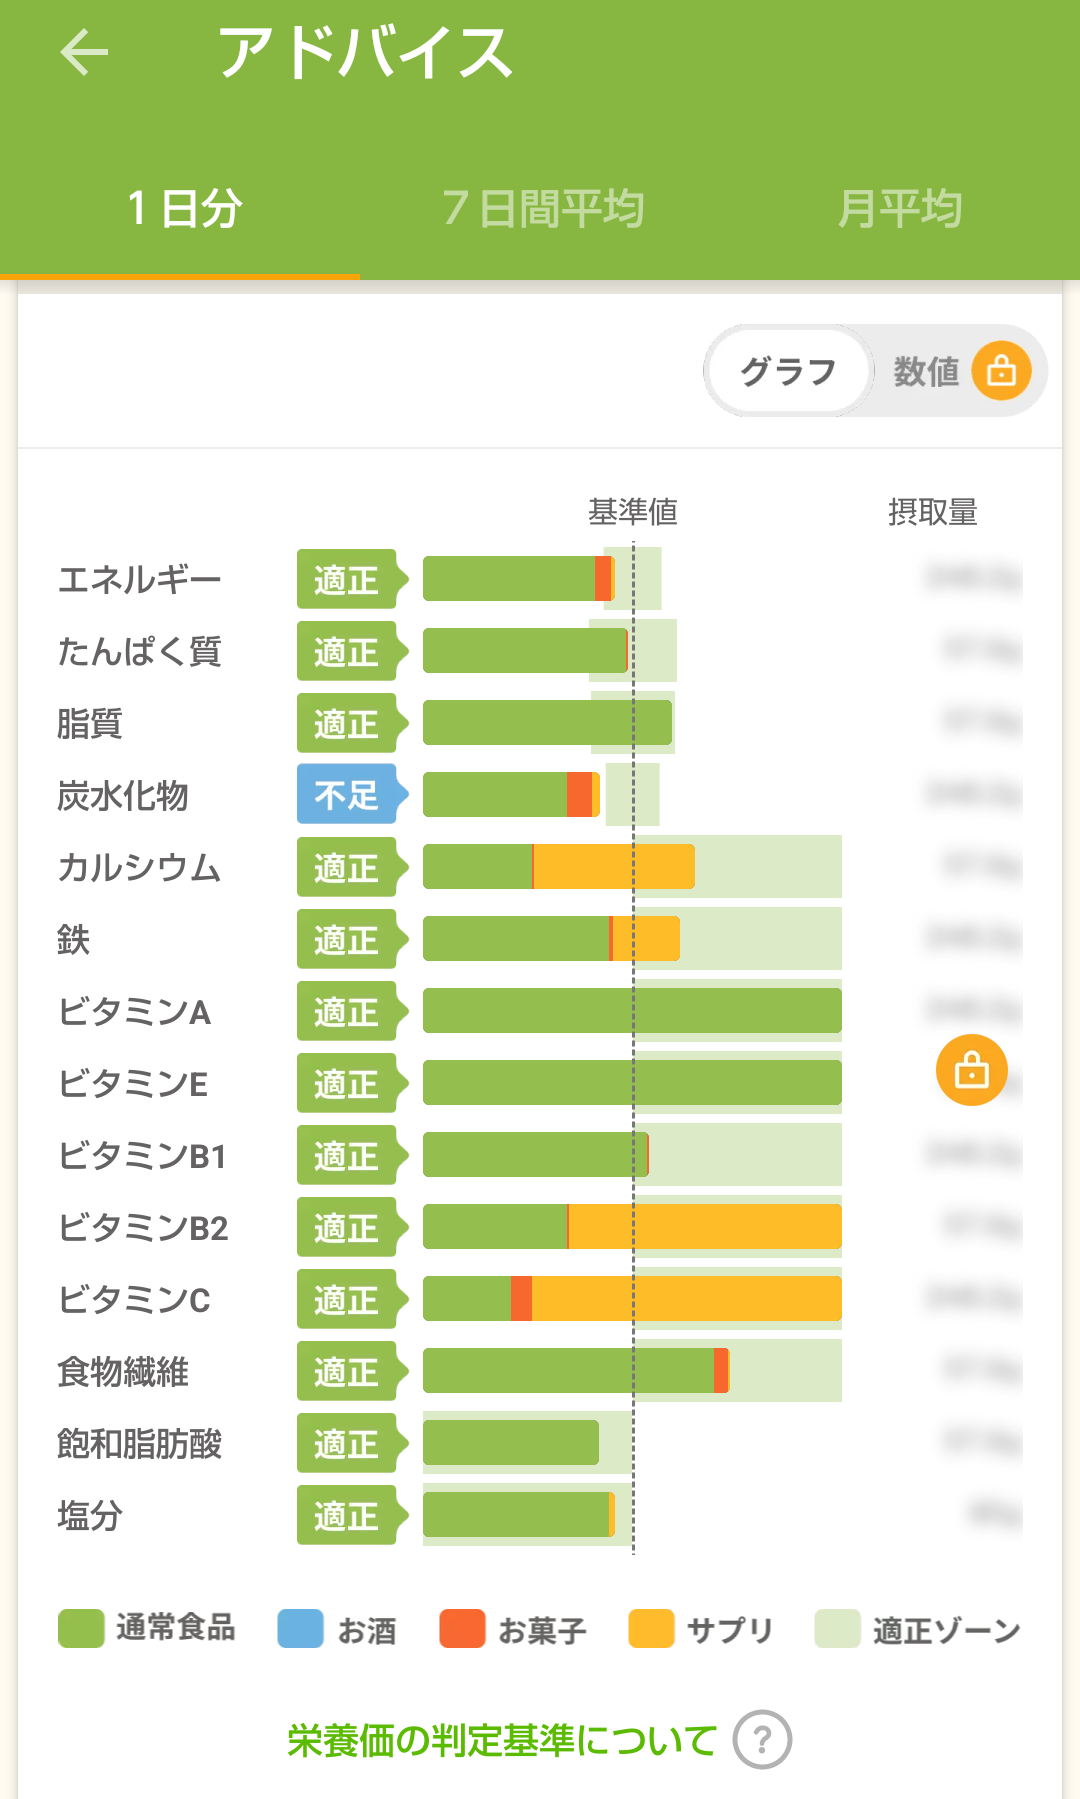This screenshot has width=1080, height=1799.
Task: Select the 1日分 tab
Action: click(x=184, y=209)
